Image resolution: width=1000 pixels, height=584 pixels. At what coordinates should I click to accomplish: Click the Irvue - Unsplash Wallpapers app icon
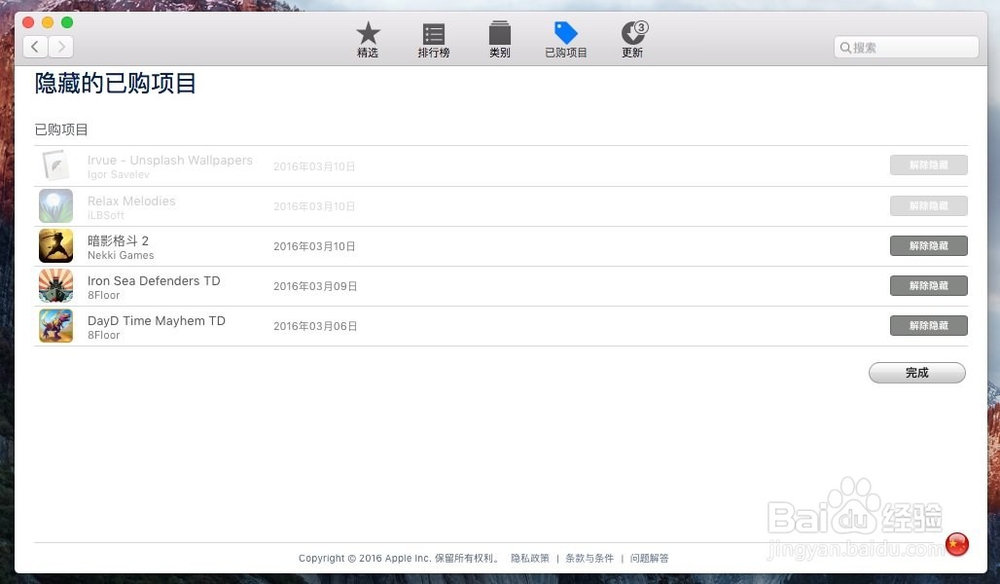click(55, 166)
